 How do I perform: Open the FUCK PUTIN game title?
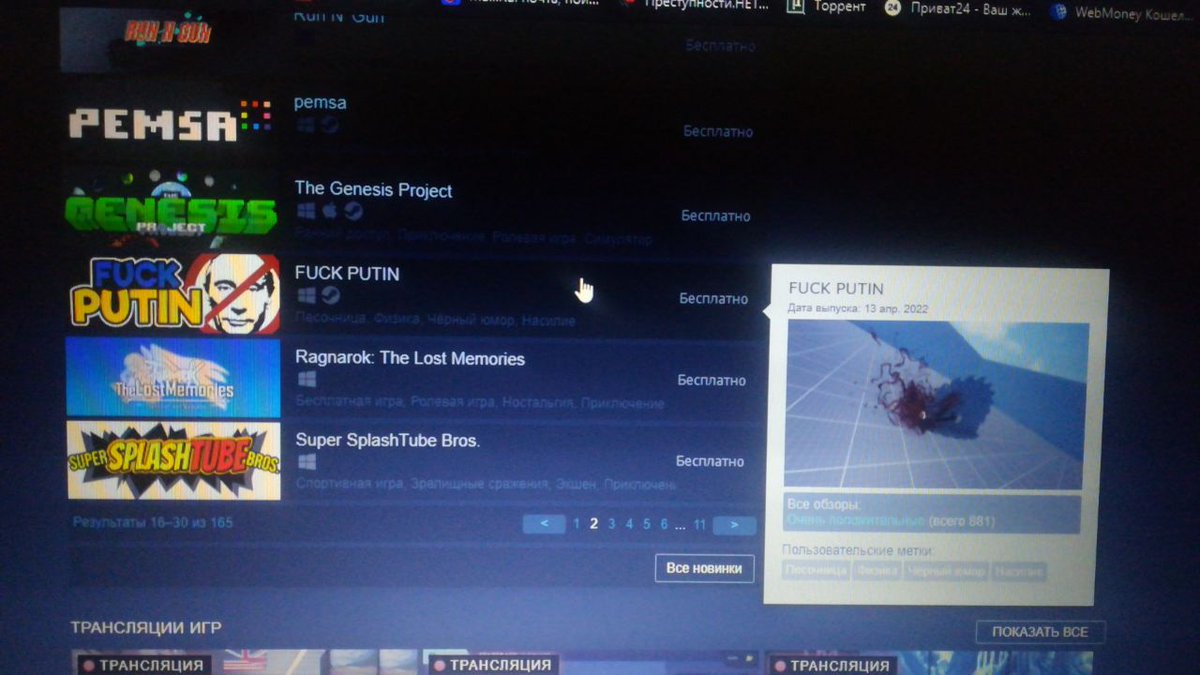(348, 273)
